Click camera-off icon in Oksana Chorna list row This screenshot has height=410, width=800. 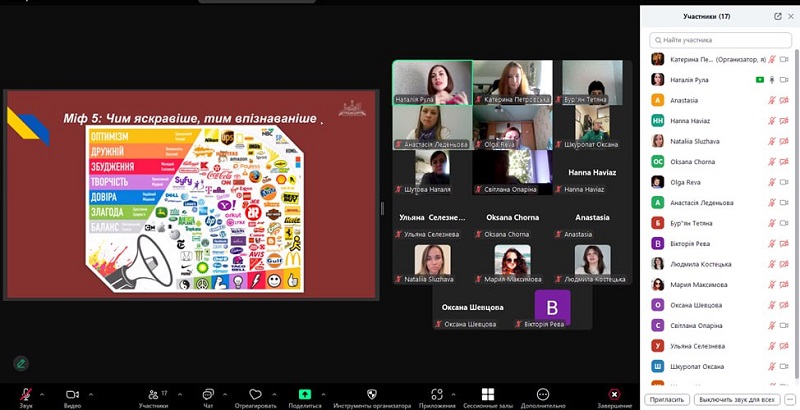[784, 162]
